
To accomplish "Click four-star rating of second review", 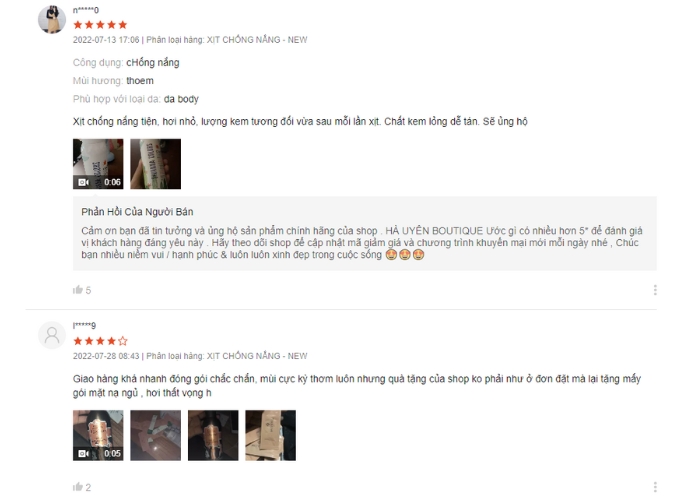I will coord(100,341).
